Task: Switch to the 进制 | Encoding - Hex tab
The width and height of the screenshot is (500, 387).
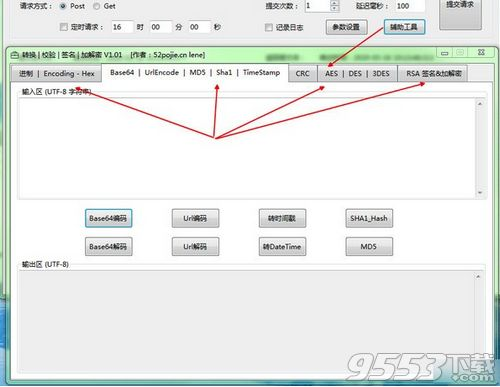Action: click(x=56, y=74)
